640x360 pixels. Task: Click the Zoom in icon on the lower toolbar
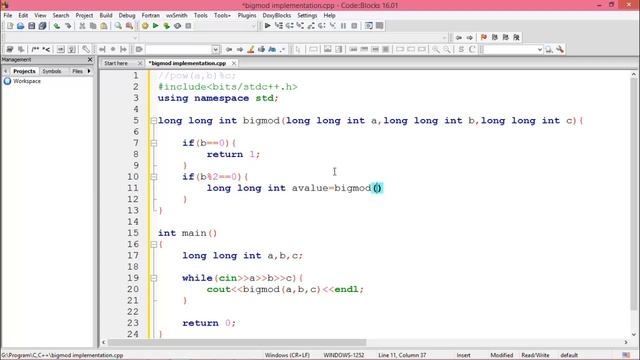pyautogui.click(x=436, y=49)
